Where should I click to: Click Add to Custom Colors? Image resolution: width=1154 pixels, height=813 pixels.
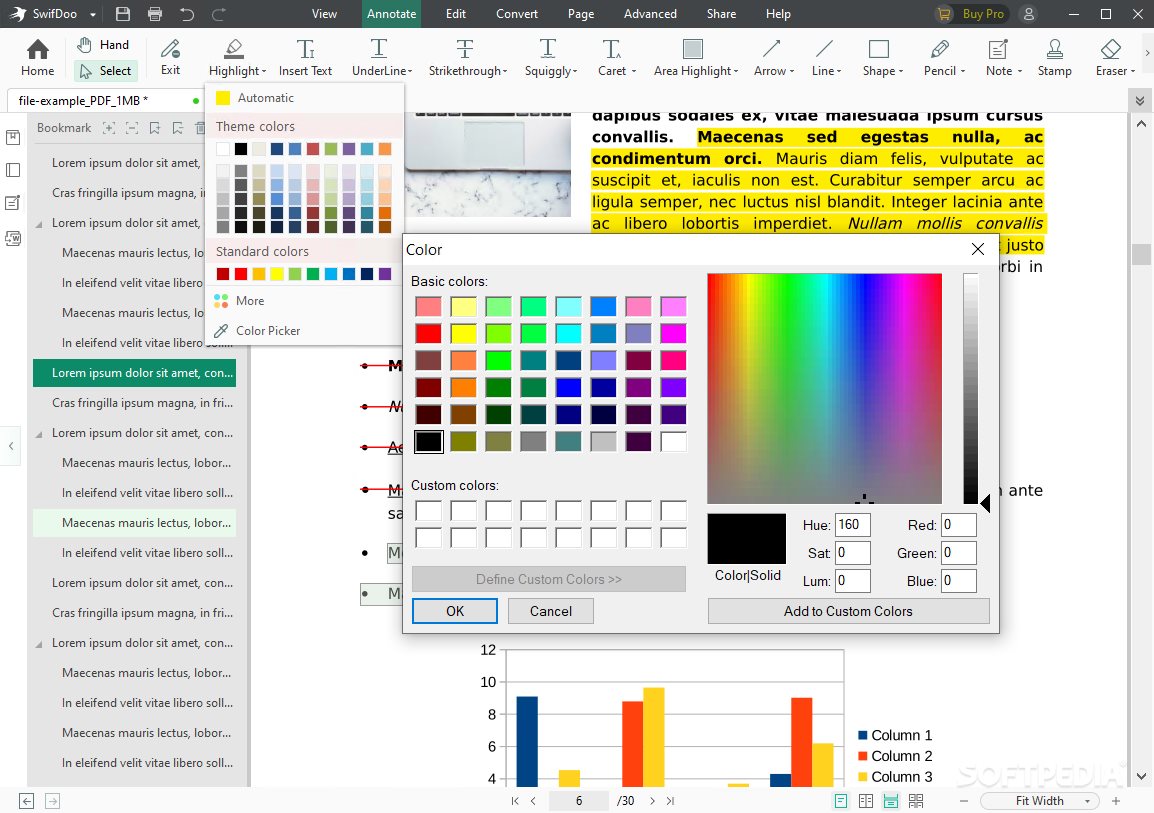848,611
